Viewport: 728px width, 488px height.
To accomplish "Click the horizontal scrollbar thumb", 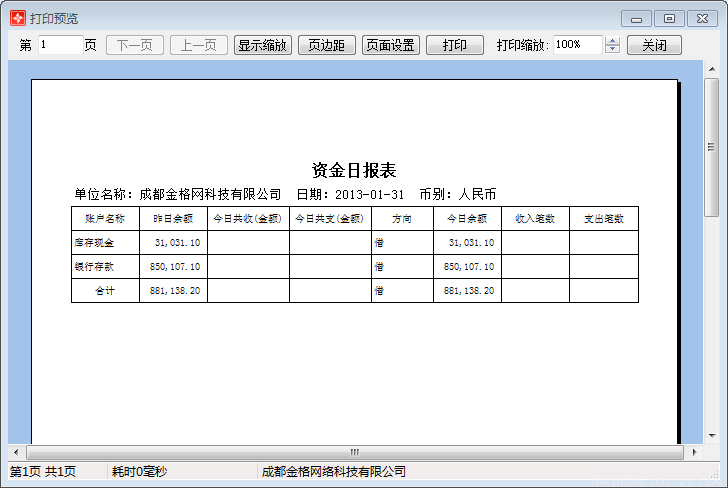I will [x=354, y=452].
